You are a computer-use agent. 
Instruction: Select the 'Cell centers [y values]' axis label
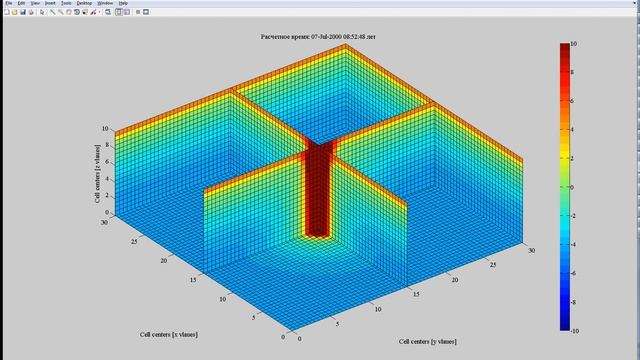[x=427, y=341]
